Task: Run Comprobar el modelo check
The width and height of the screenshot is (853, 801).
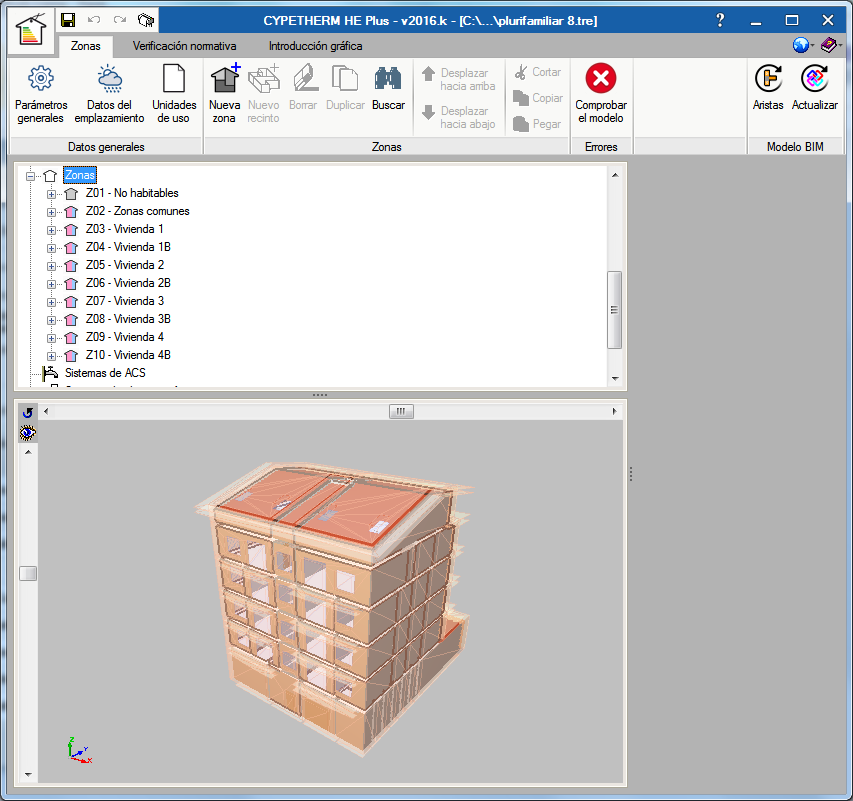Action: pos(601,95)
